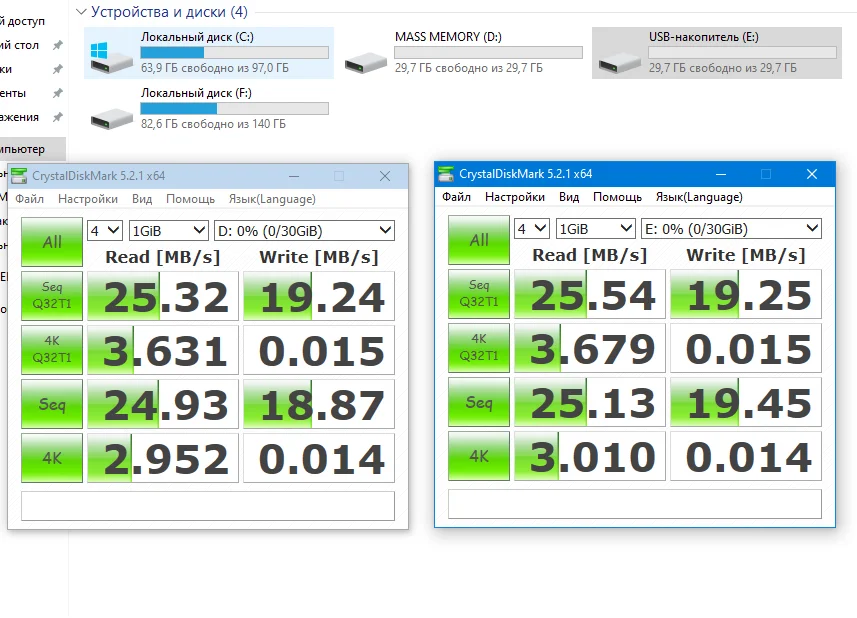Run Seq Q32T1 test in left window
This screenshot has height=618, width=857.
(52, 296)
